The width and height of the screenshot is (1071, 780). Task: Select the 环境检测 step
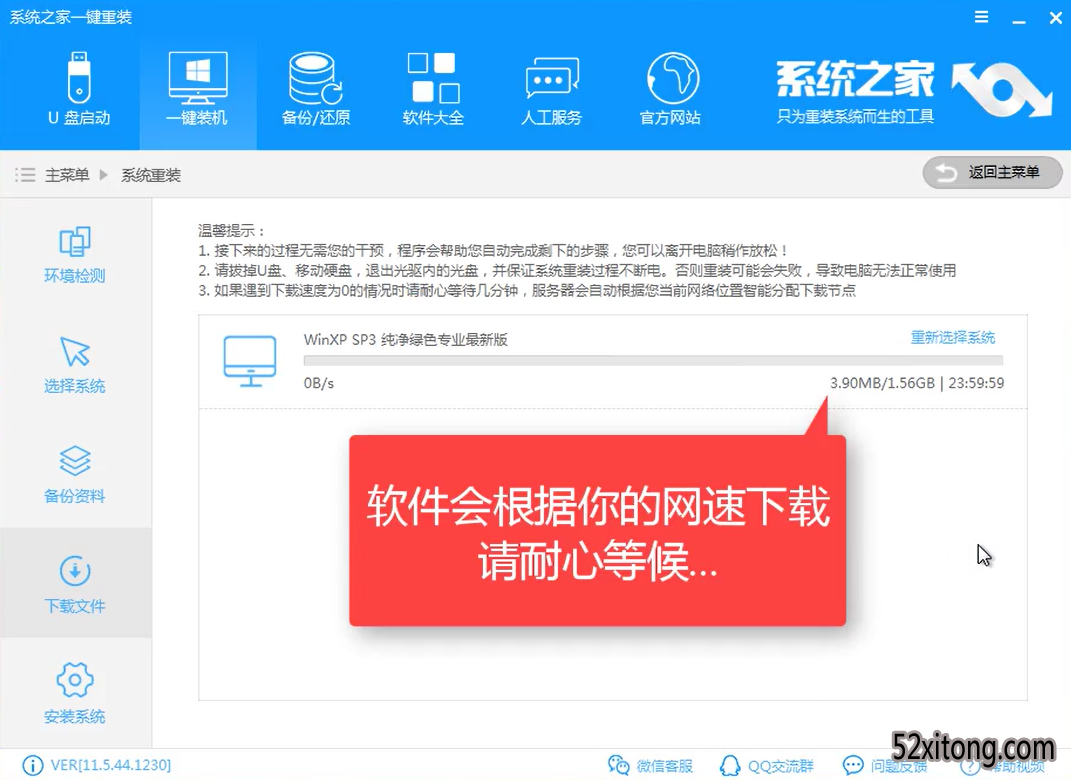pyautogui.click(x=74, y=255)
